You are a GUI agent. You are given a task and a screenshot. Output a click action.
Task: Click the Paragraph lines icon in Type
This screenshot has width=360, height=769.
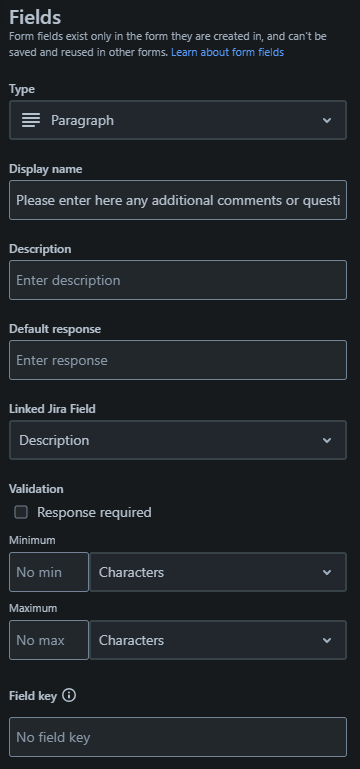coord(31,120)
